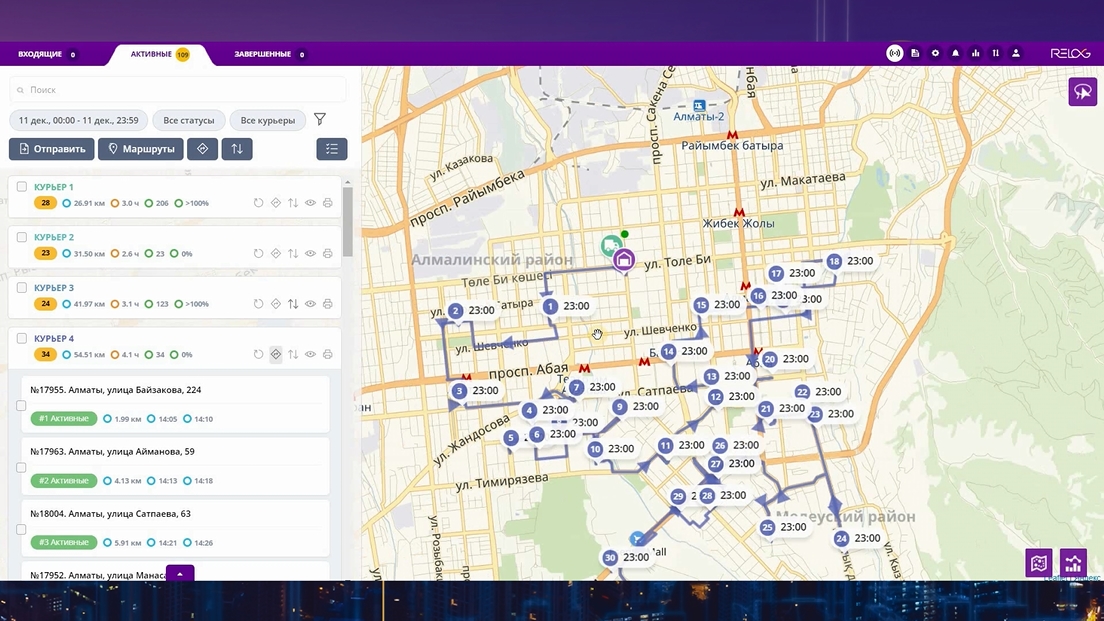The width and height of the screenshot is (1104, 621).
Task: Click the analytics chart button on the map corner
Action: pos(1074,563)
